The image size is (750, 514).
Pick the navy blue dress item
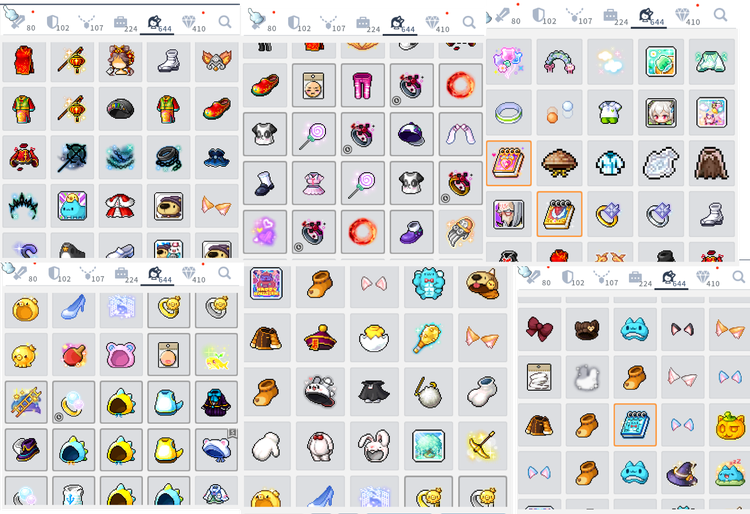217,157
